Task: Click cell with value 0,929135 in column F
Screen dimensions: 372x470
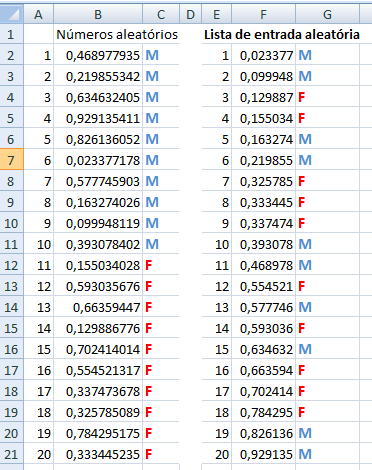Action: pyautogui.click(x=264, y=454)
